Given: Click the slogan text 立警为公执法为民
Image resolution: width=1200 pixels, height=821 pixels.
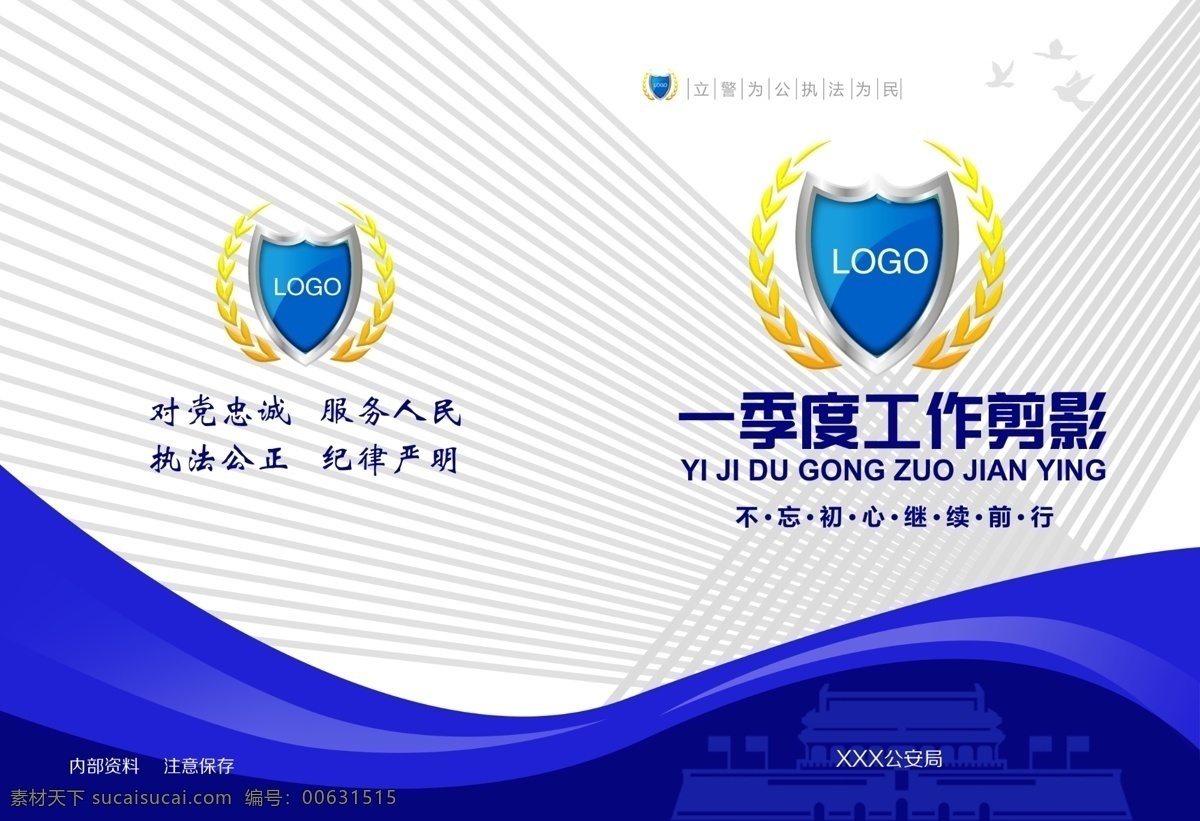Looking at the screenshot, I should coord(796,89).
